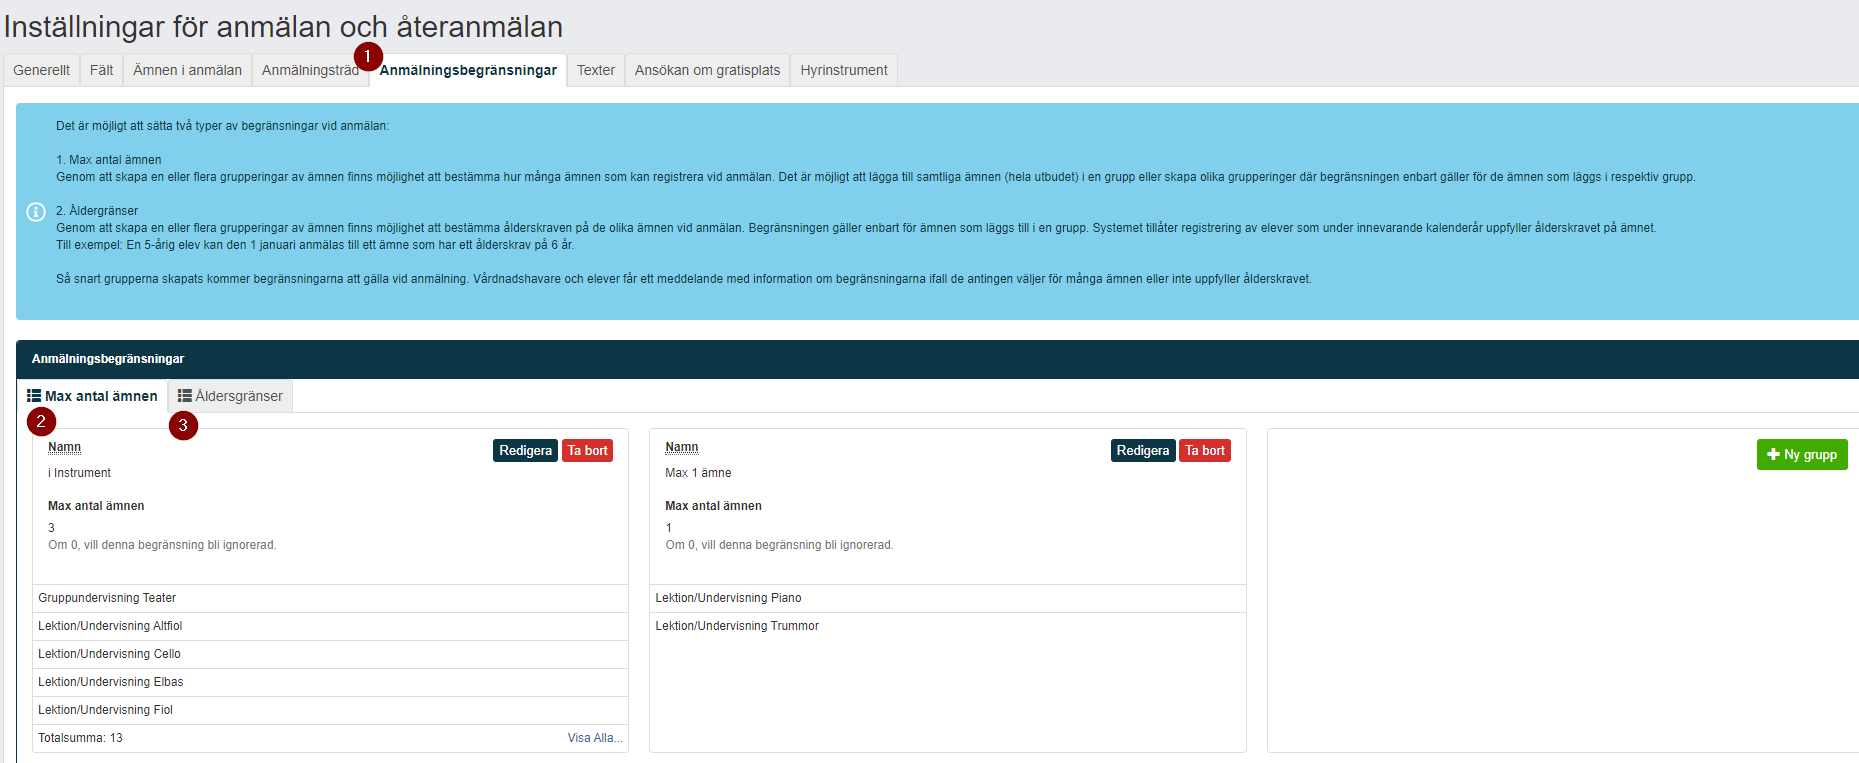Screen dimensions: 1859x763
Task: Edit the i Instrument group with Redigera
Action: pyautogui.click(x=525, y=451)
